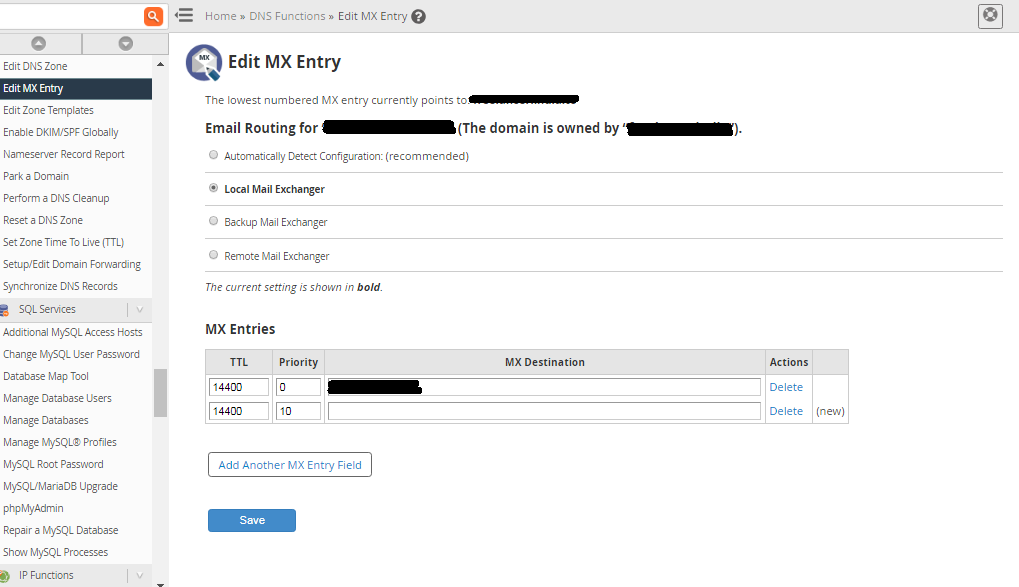Image resolution: width=1019 pixels, height=587 pixels.
Task: Select Automatically Detect Configuration radio button
Action: coord(213,155)
